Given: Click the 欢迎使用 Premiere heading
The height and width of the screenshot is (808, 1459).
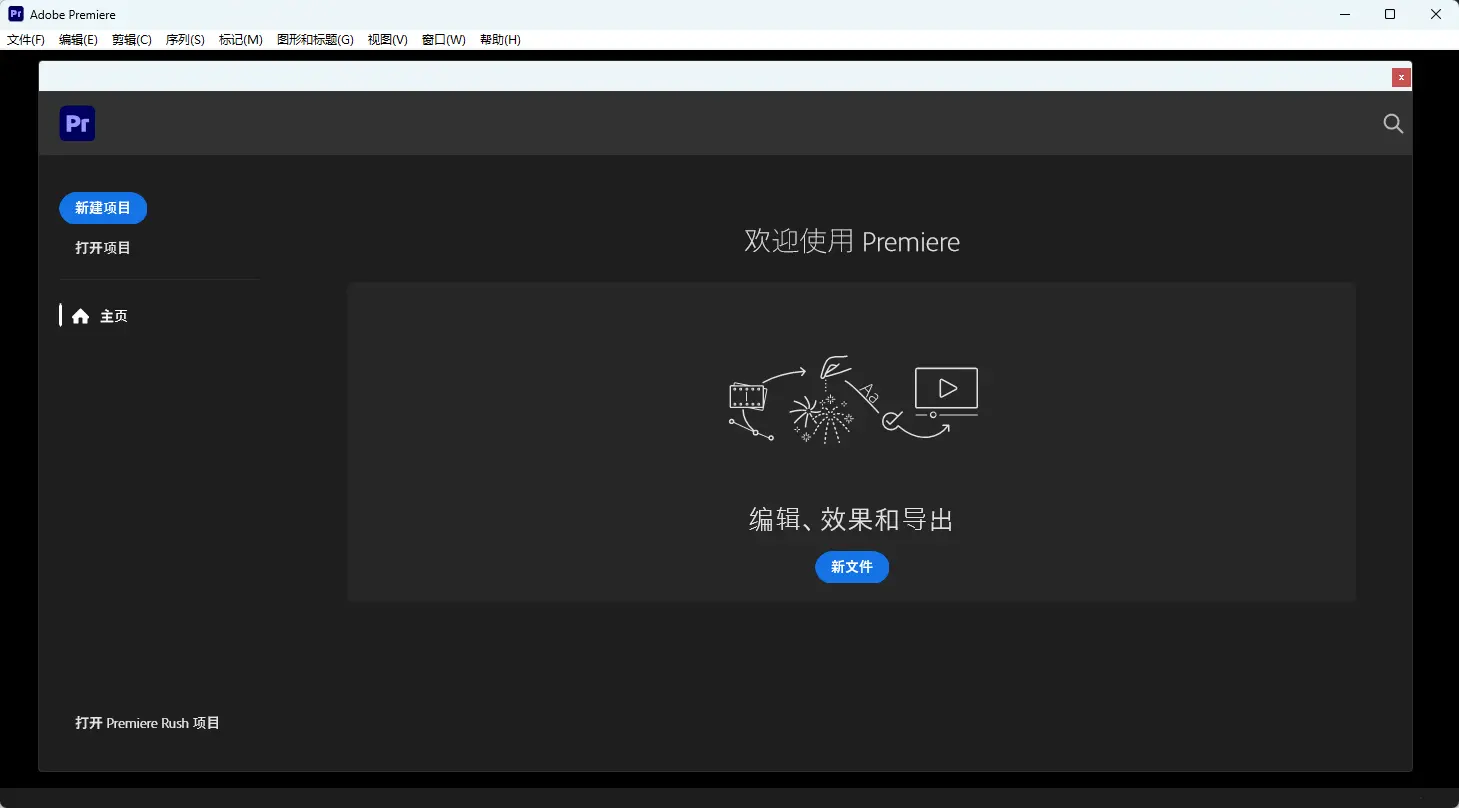Looking at the screenshot, I should tap(852, 241).
